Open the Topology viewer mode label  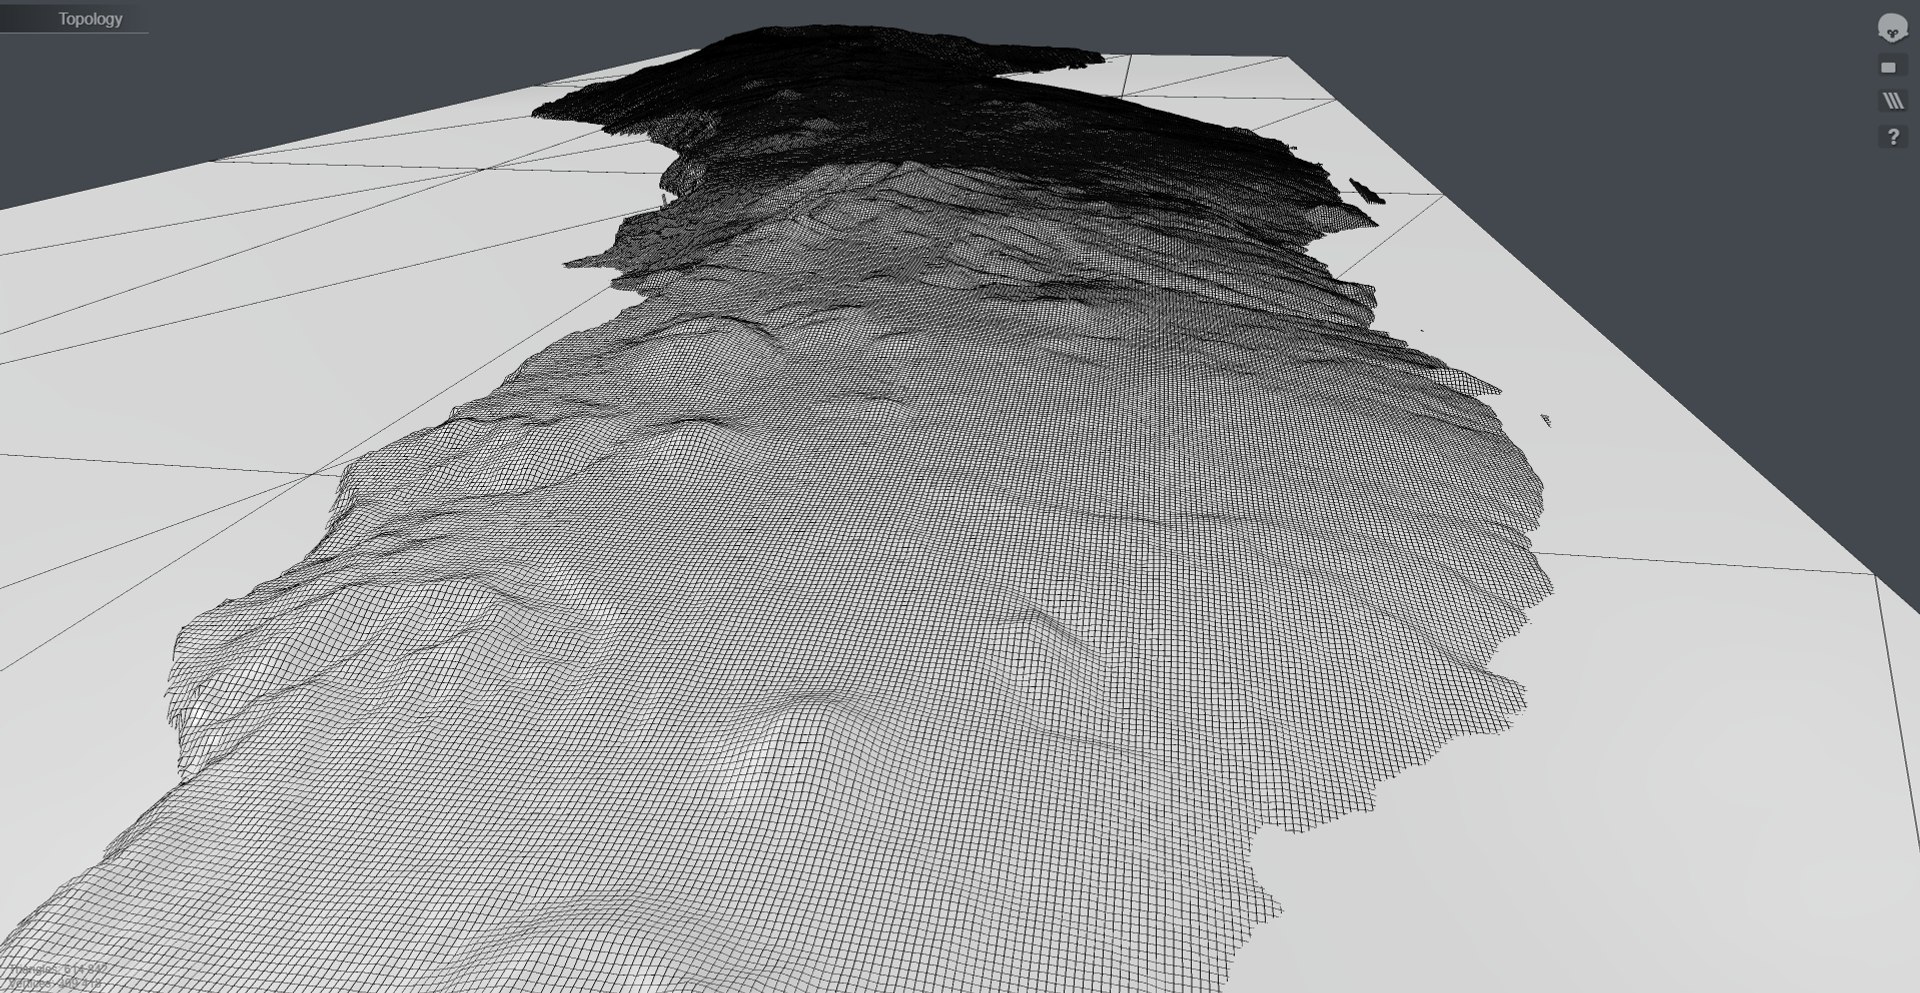90,19
